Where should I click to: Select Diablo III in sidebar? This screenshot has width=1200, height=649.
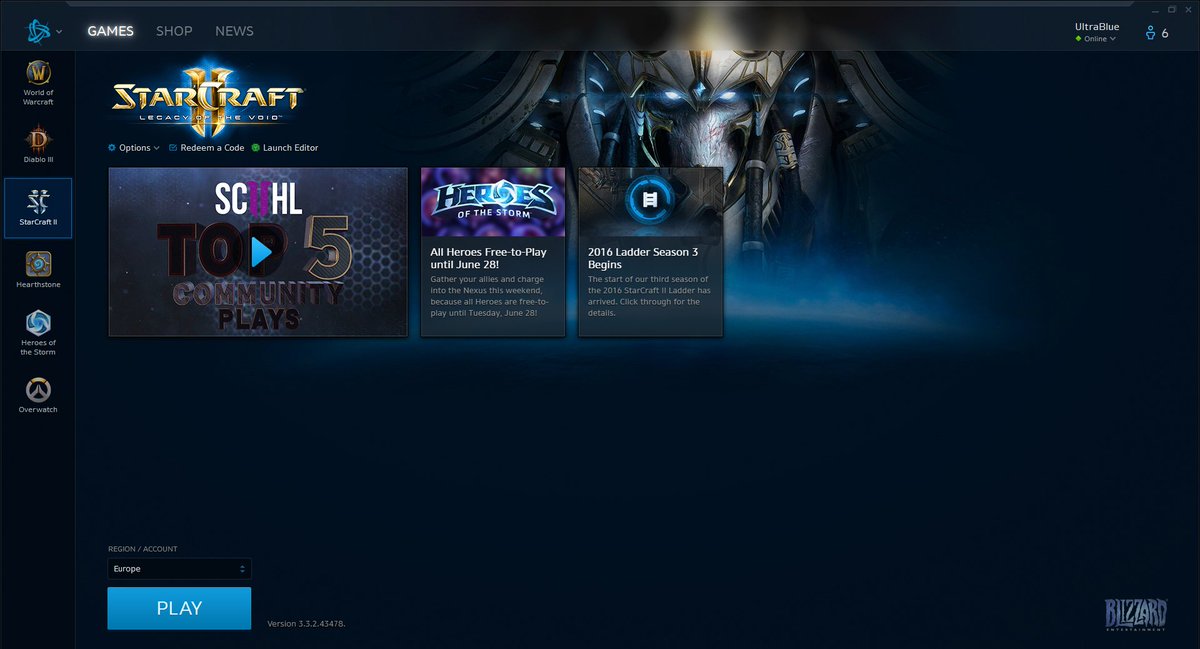pyautogui.click(x=38, y=143)
